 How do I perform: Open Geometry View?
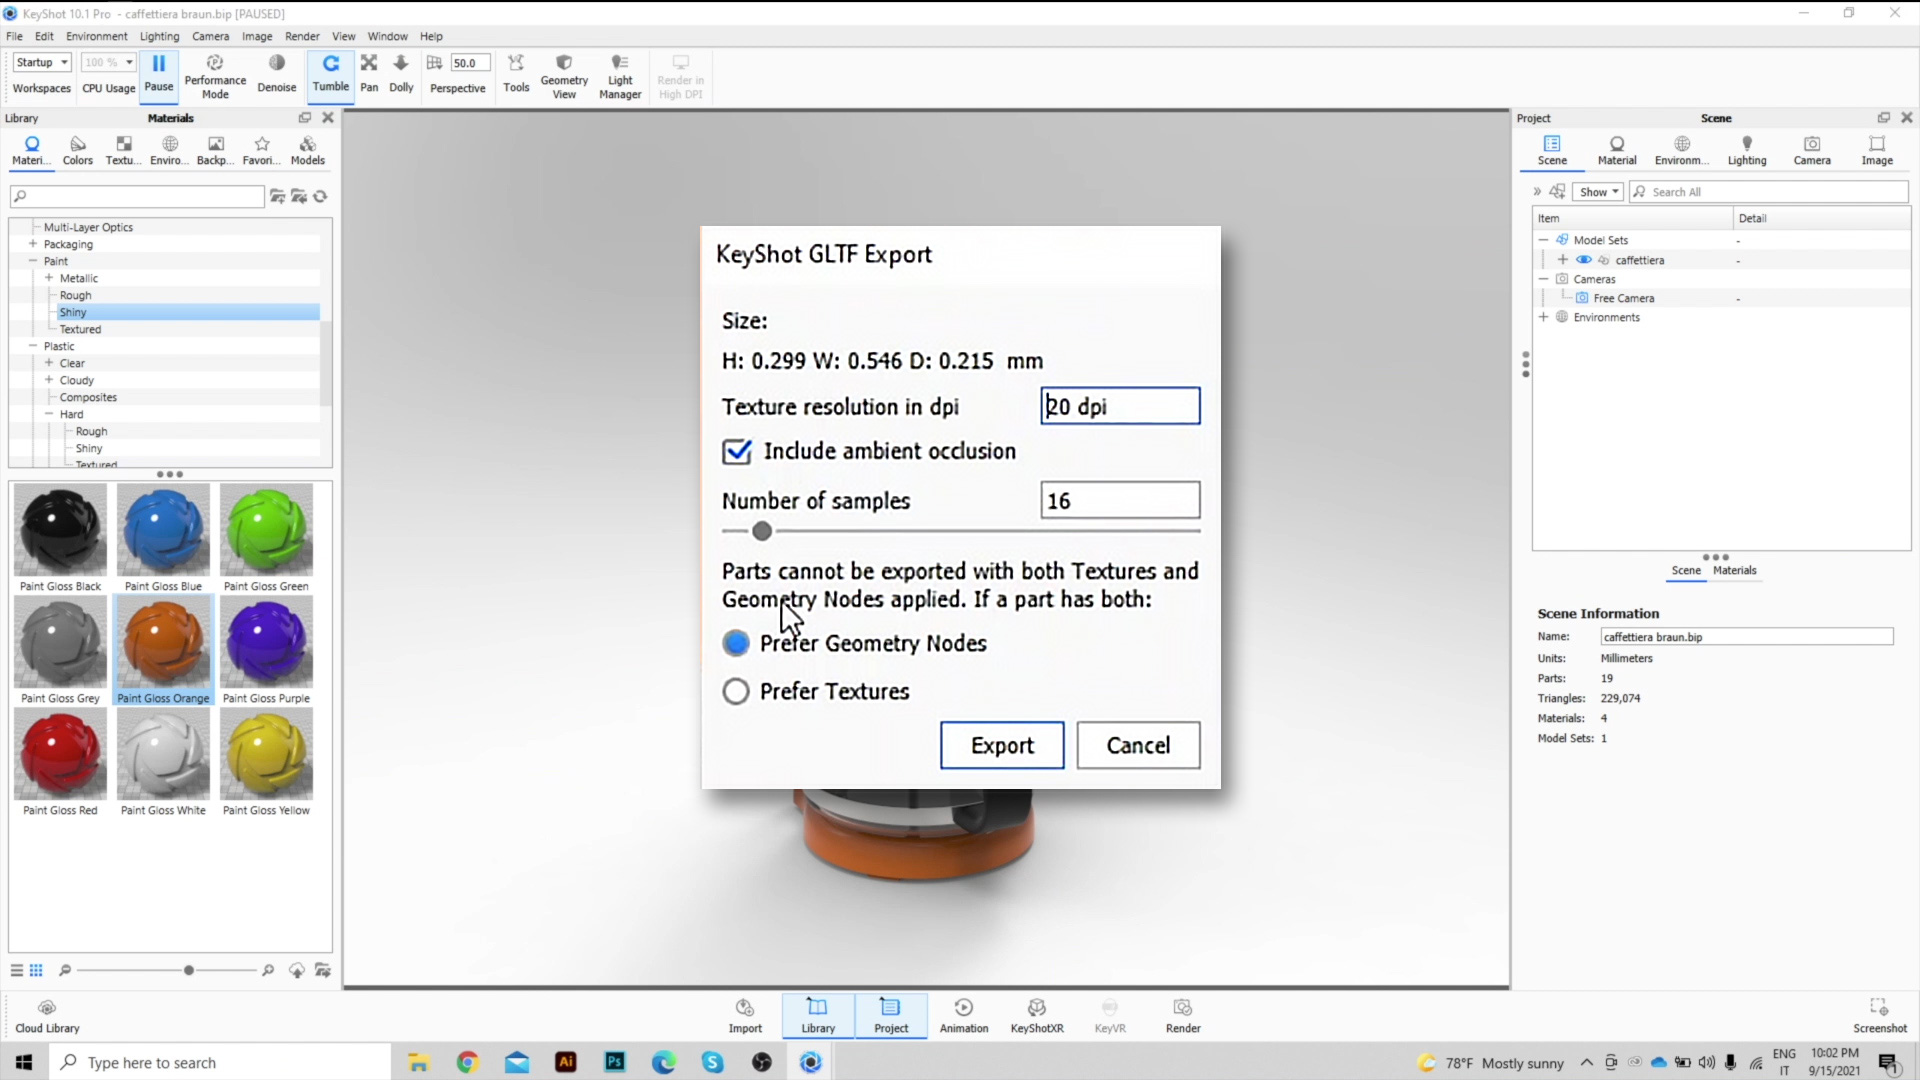tap(564, 76)
